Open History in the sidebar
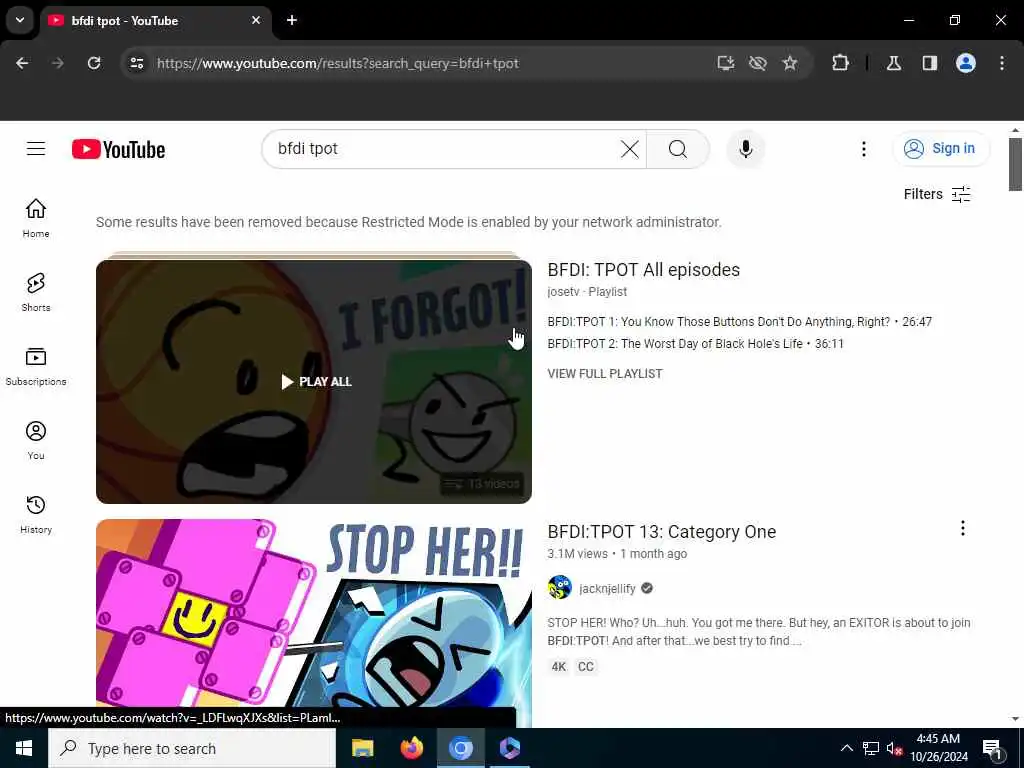Image resolution: width=1024 pixels, height=768 pixels. pos(36,515)
